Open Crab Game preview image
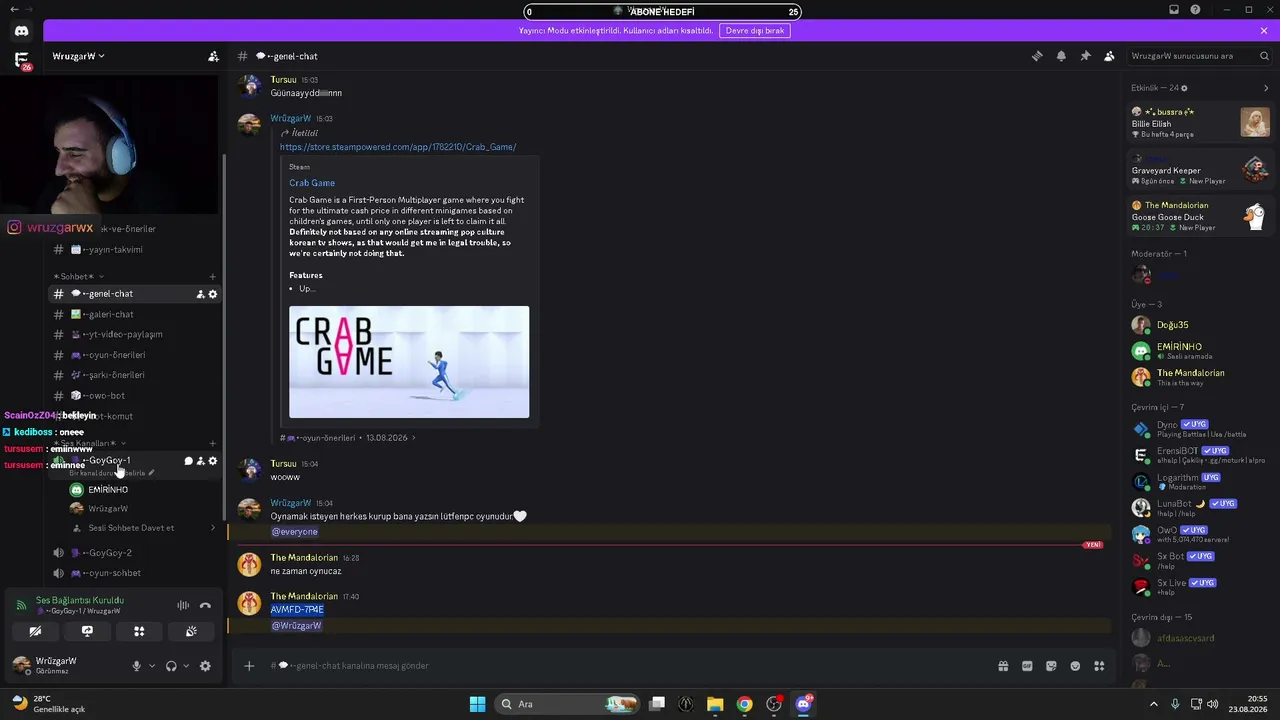Image resolution: width=1280 pixels, height=720 pixels. [x=409, y=362]
